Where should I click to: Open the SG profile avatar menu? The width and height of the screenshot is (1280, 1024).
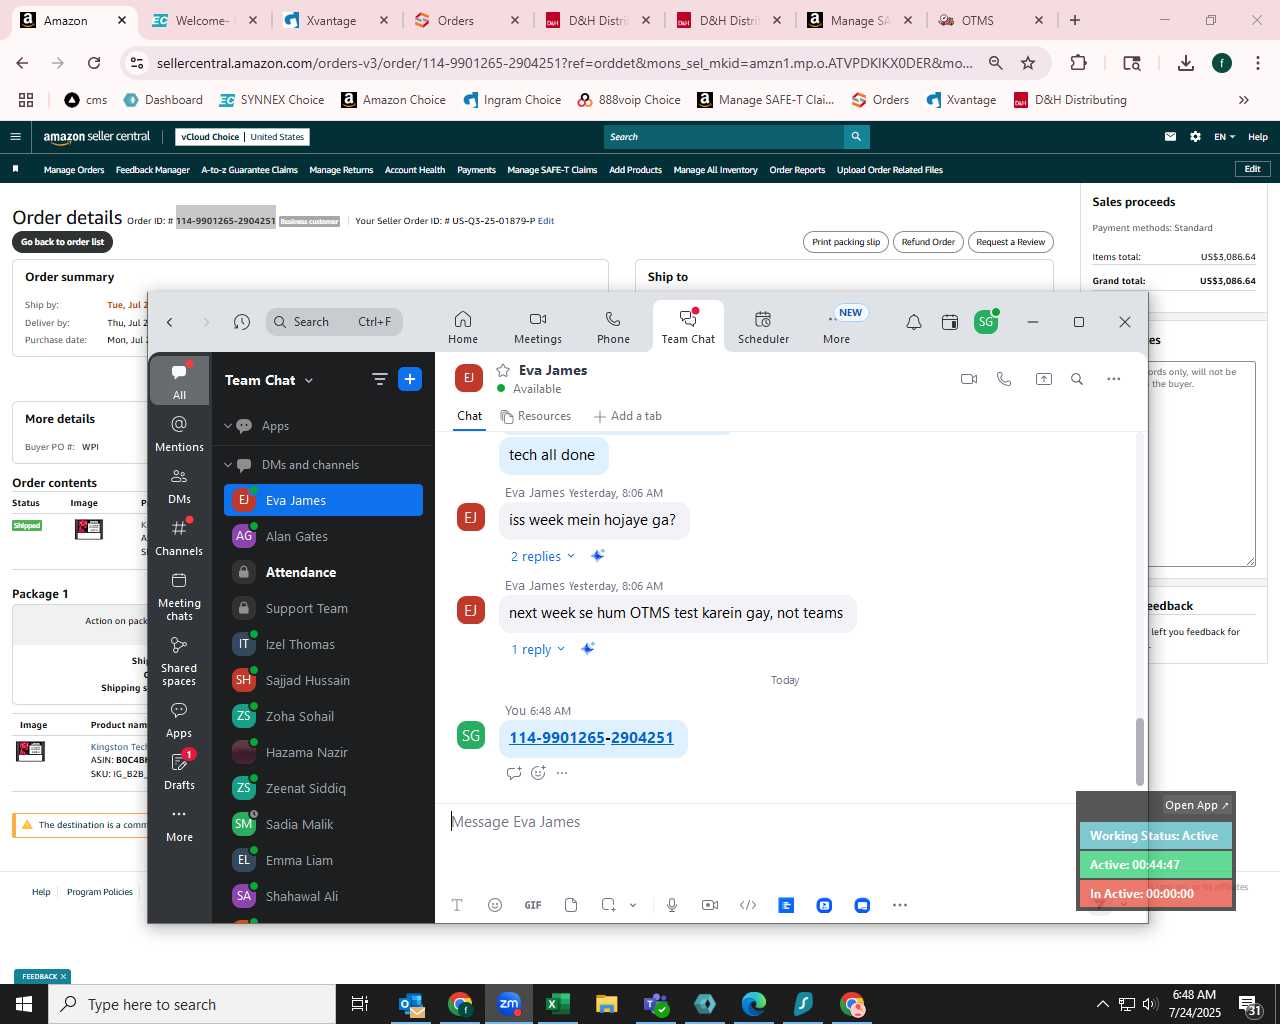986,322
